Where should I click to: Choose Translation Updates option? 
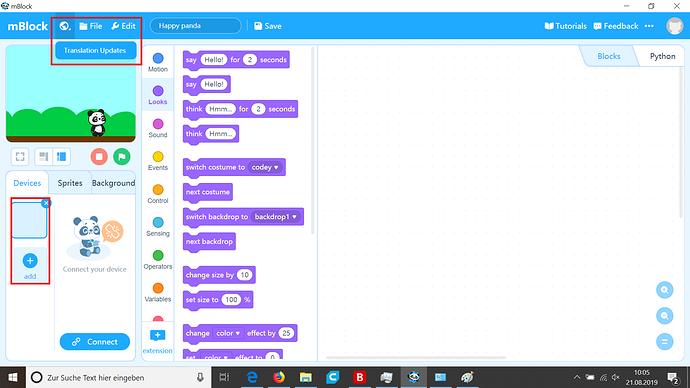click(95, 51)
